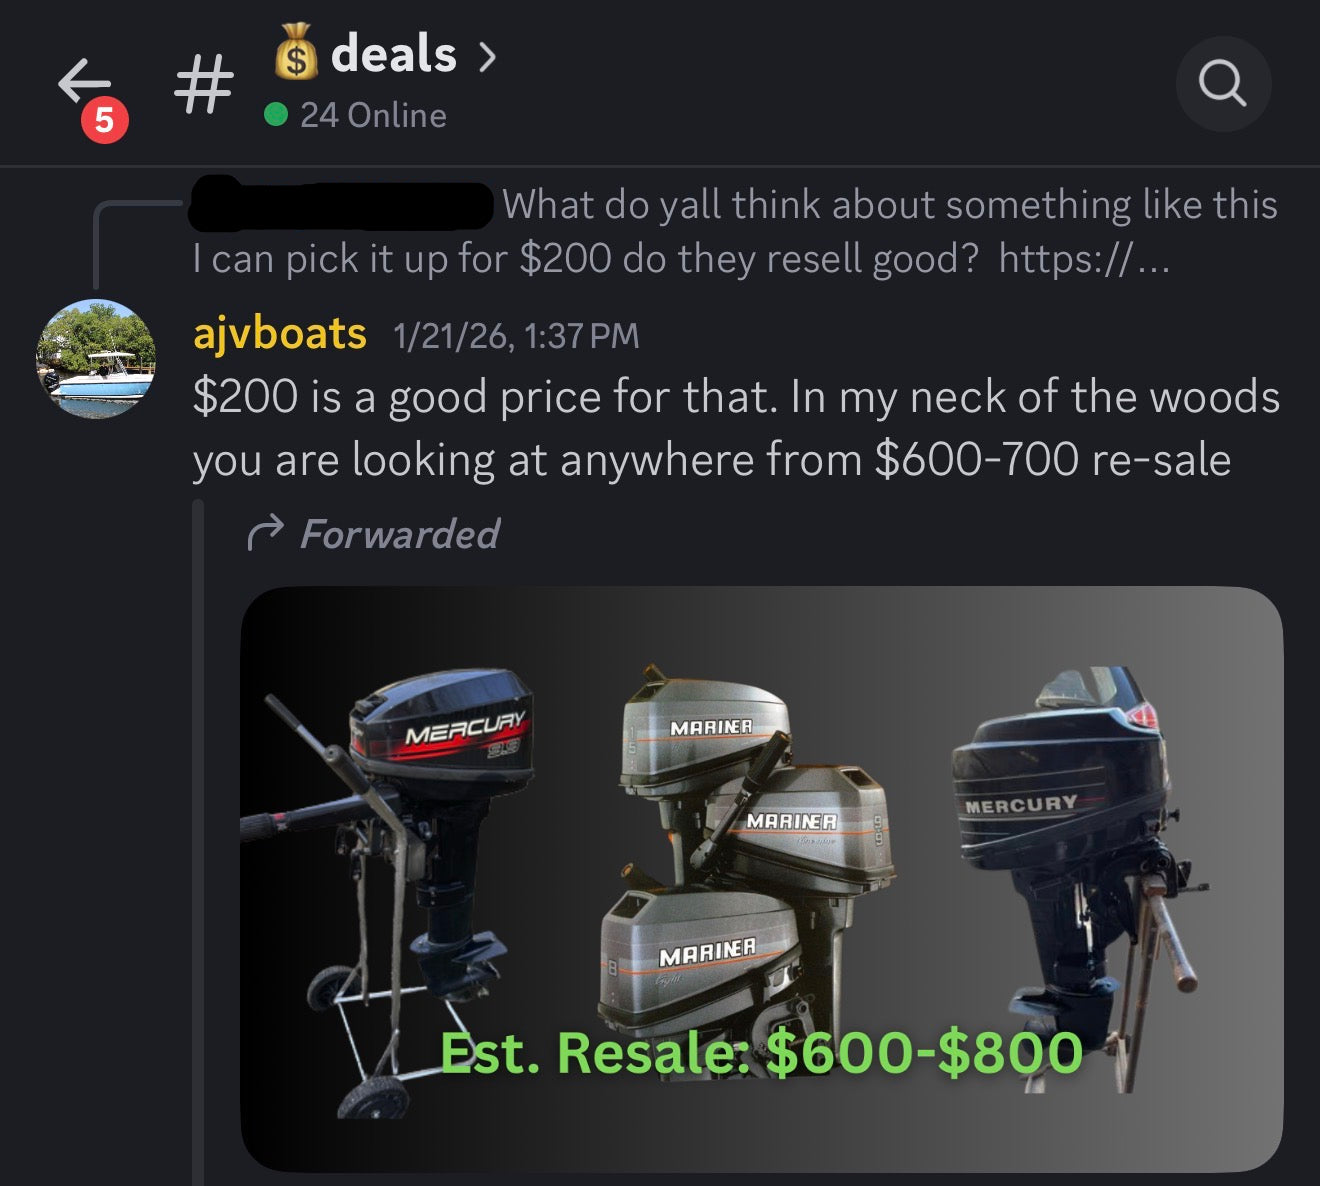
Task: Jump to replied message preview text
Action: coord(735,231)
